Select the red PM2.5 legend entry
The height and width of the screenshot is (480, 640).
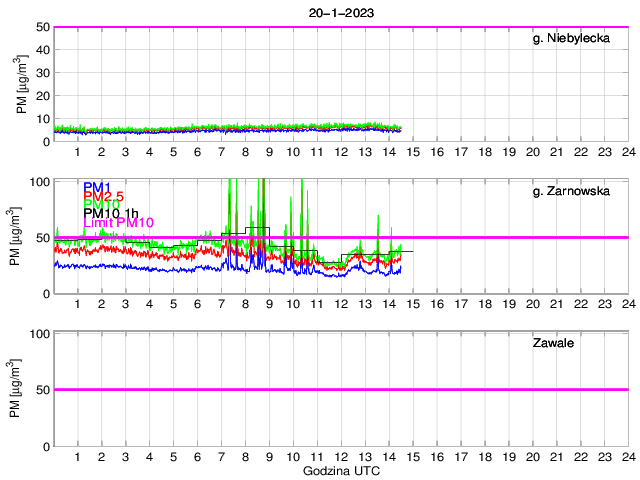click(103, 196)
